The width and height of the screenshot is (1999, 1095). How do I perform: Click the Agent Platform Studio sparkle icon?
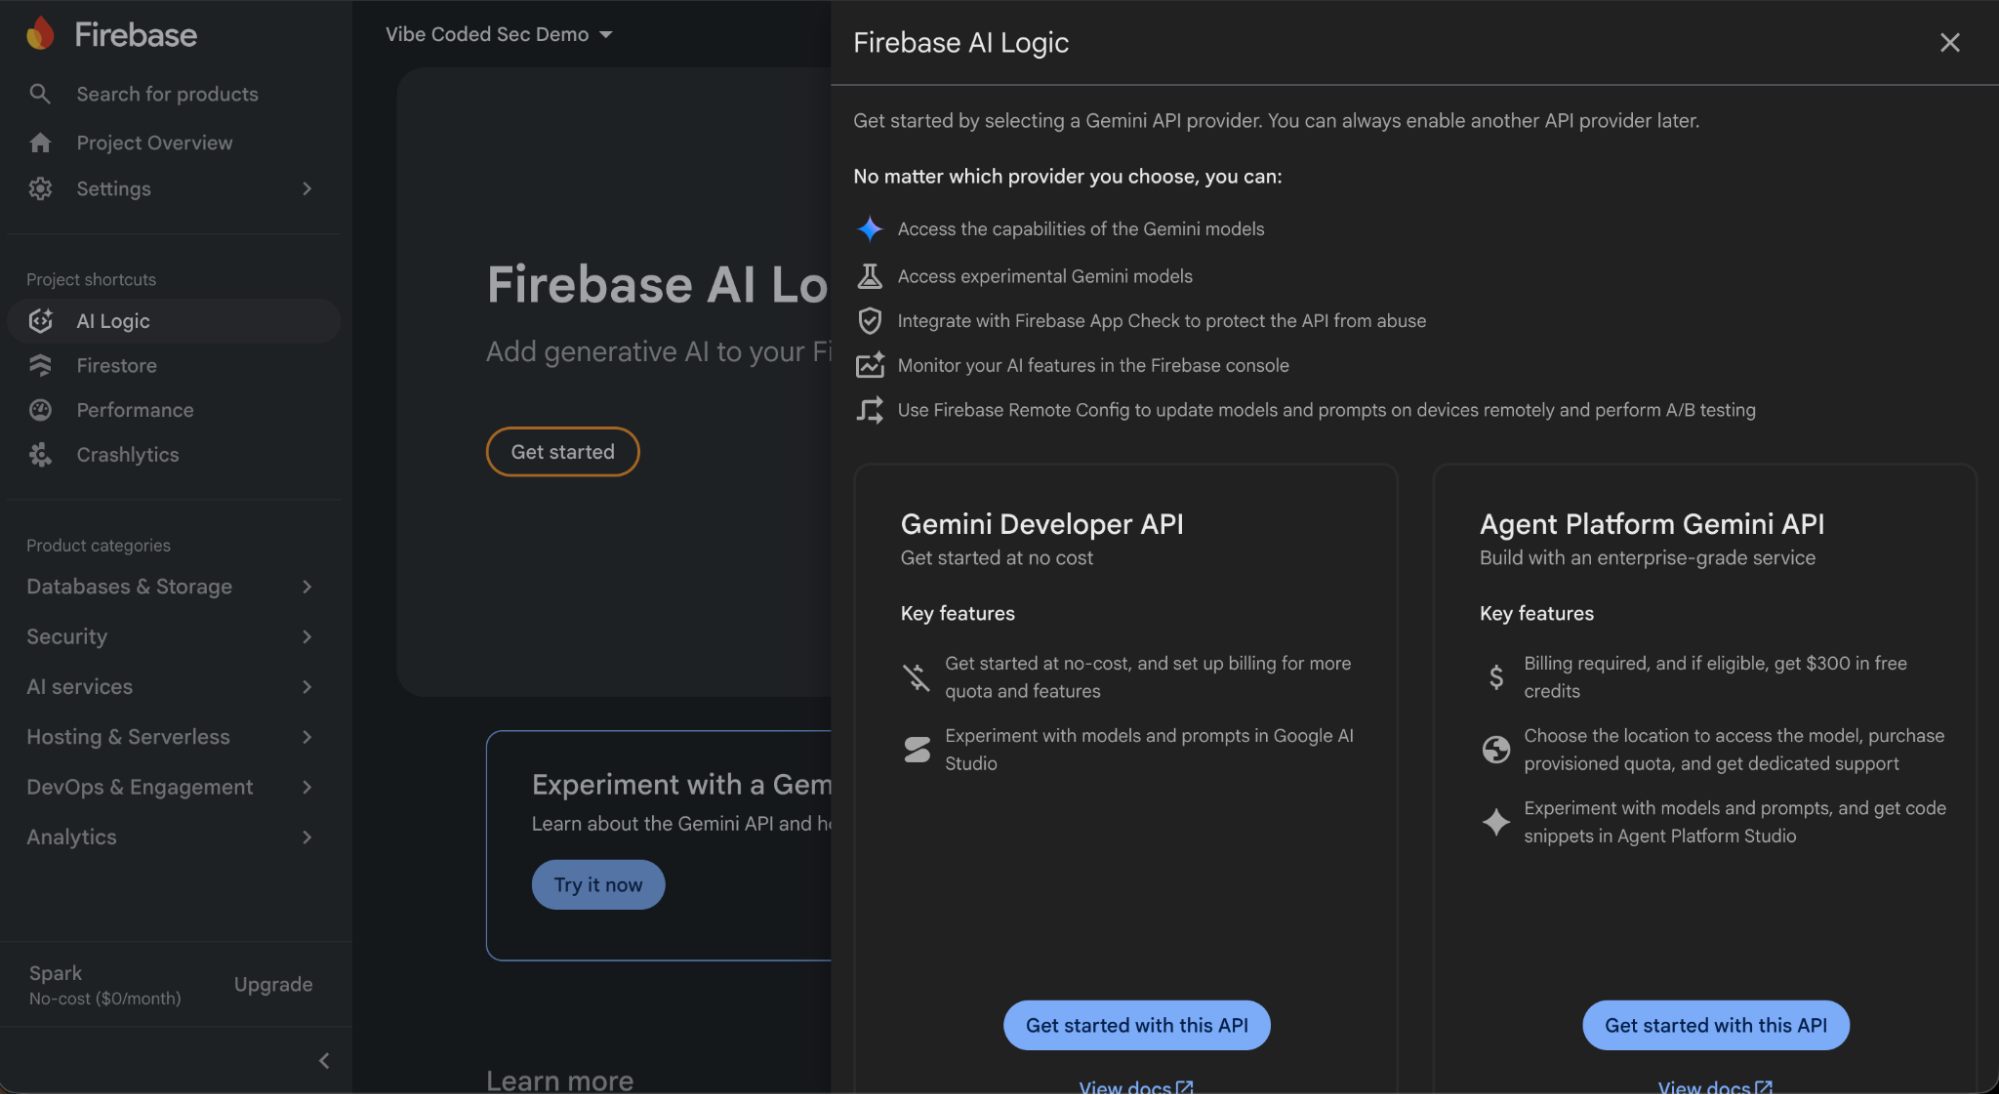1496,822
